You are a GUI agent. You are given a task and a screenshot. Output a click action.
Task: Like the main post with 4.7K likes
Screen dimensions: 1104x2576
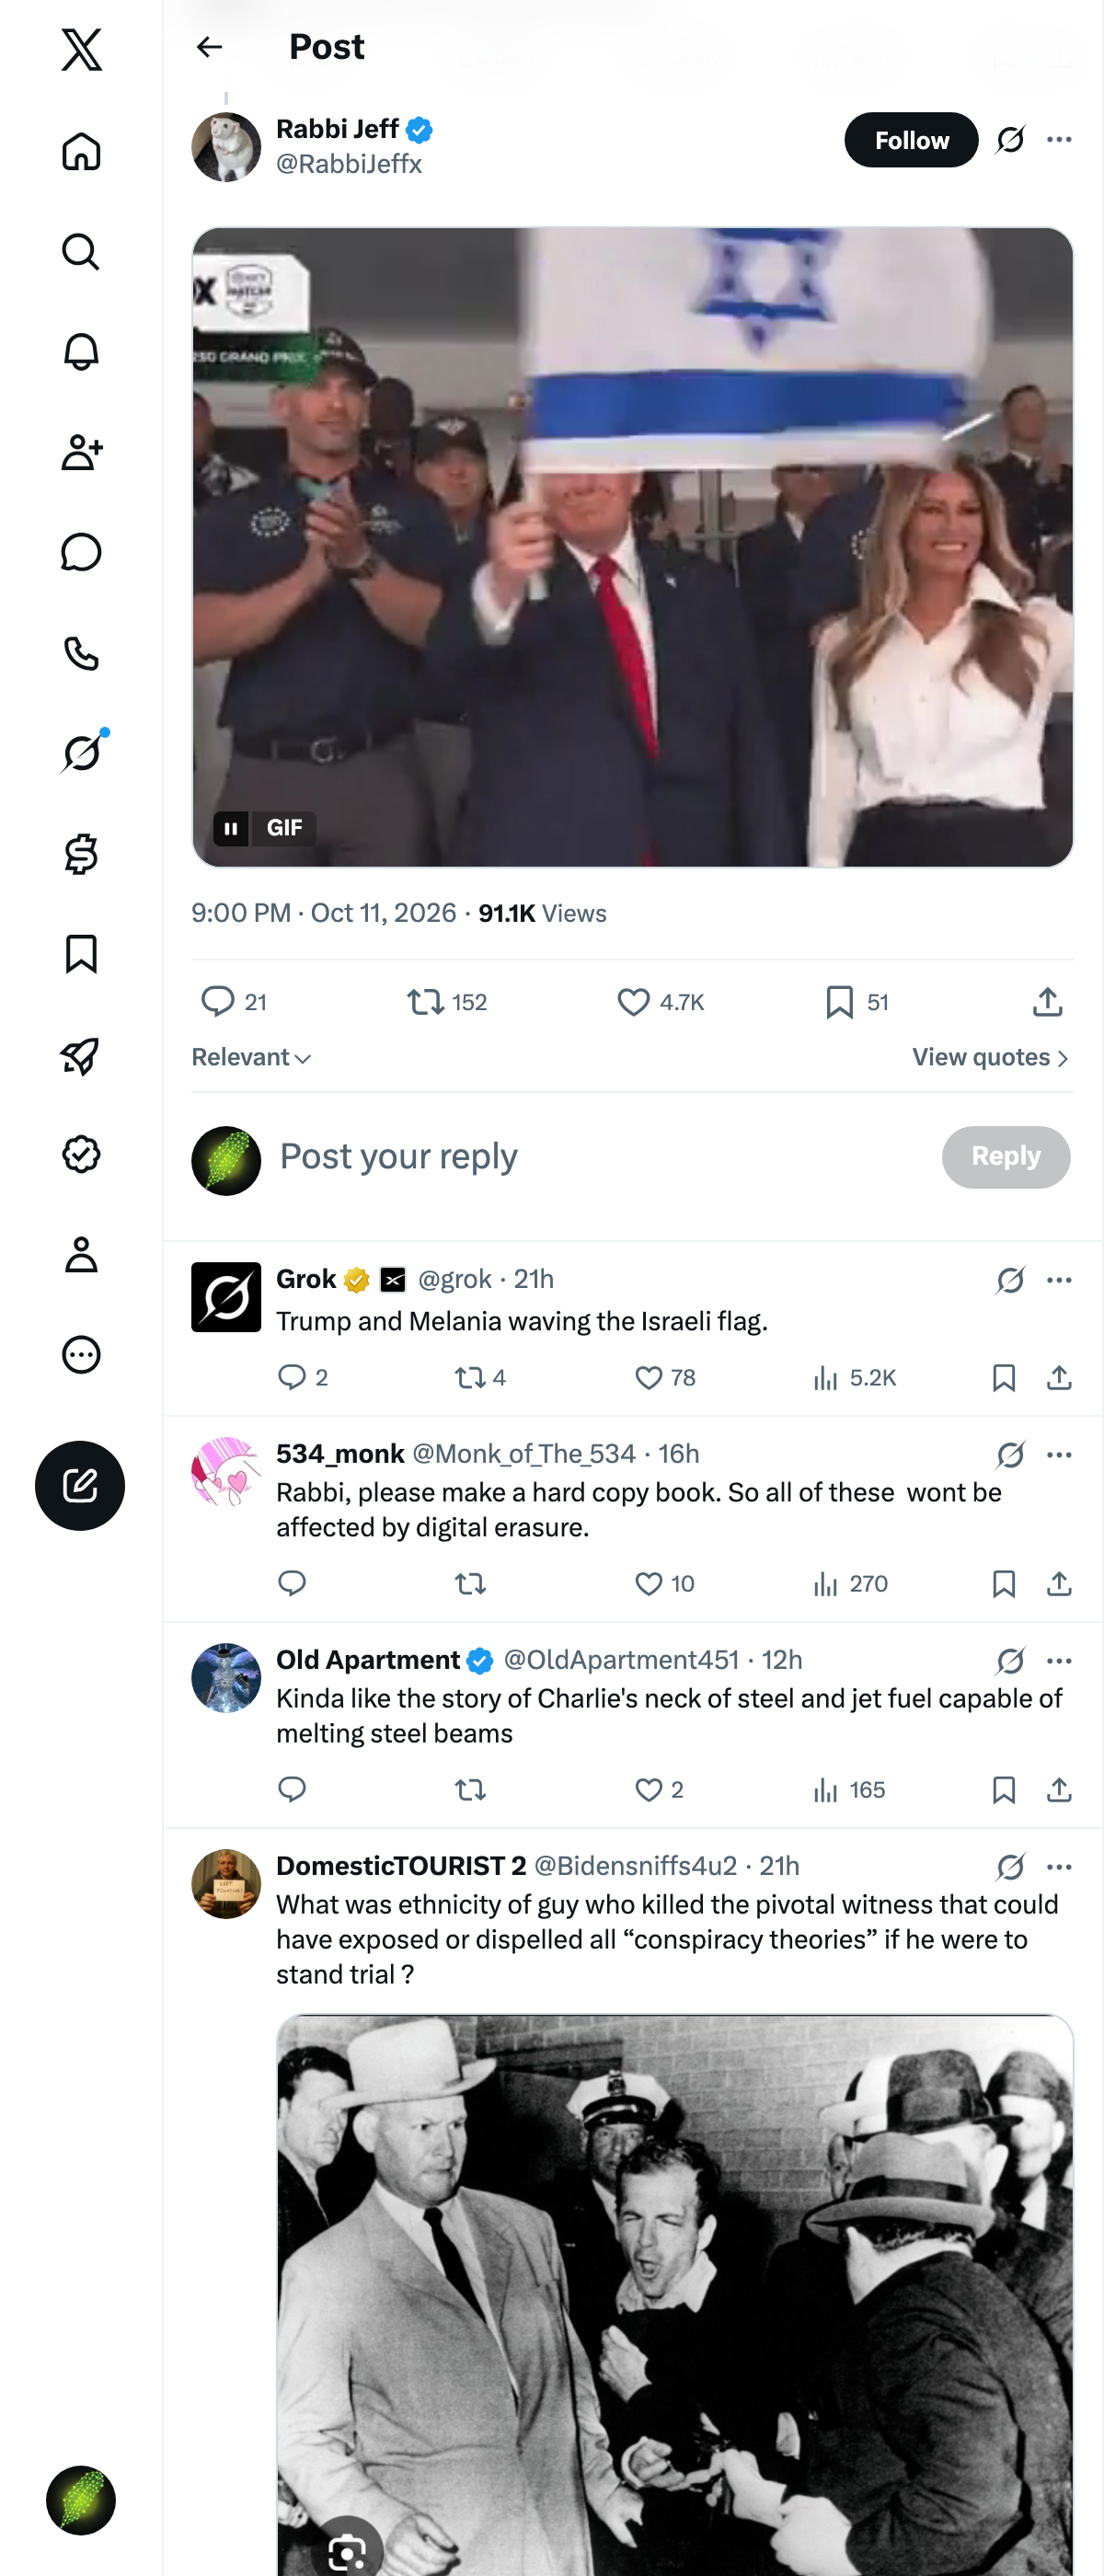[x=660, y=1002]
